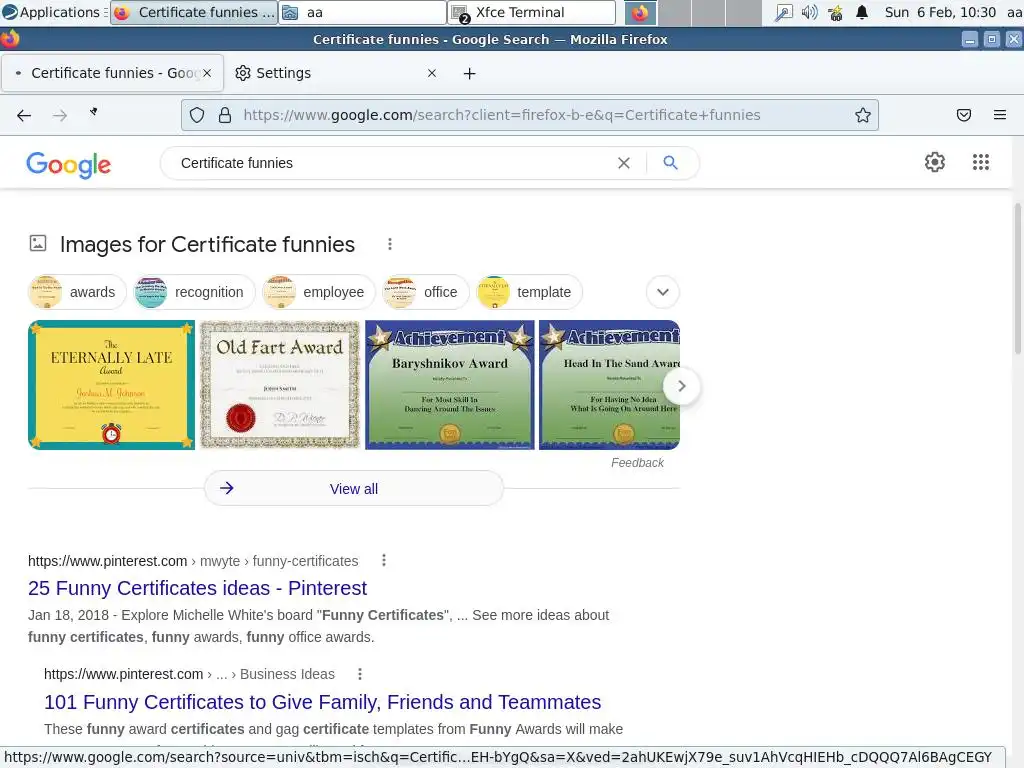Image resolution: width=1024 pixels, height=768 pixels.
Task: Go back to the previous page
Action: tap(24, 116)
